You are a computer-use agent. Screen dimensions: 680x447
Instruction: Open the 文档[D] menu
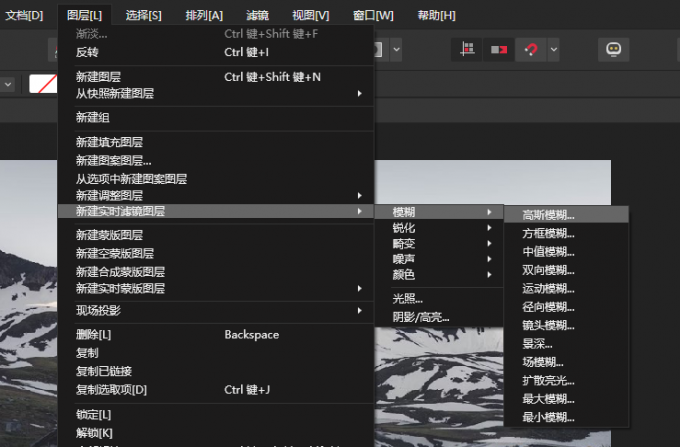coord(24,16)
